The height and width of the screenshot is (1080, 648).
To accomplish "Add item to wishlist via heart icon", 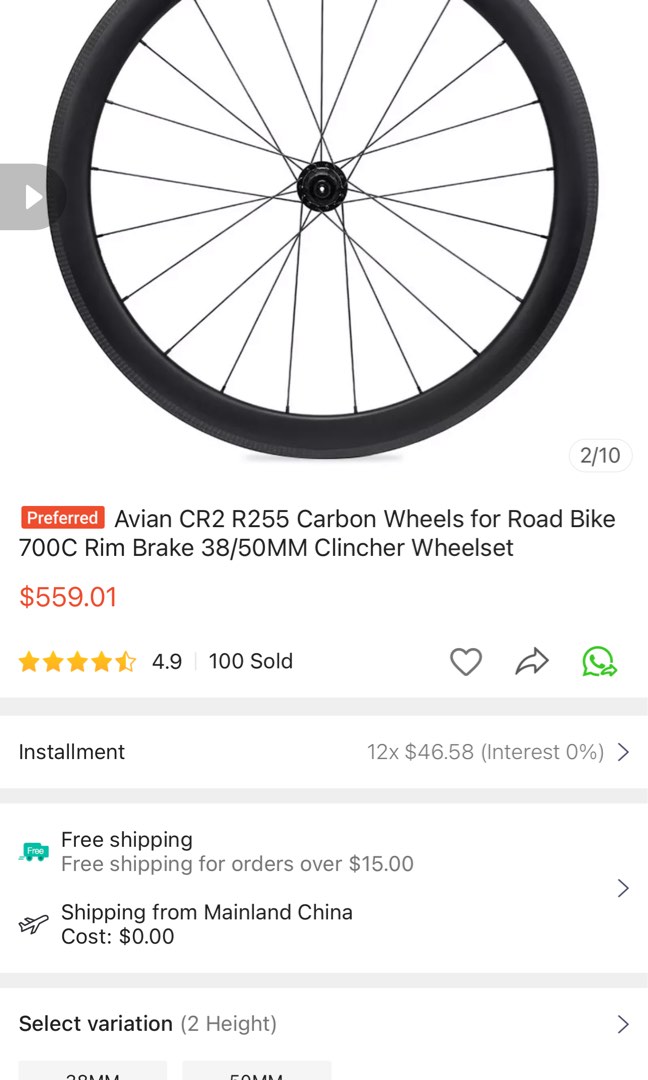I will click(466, 661).
